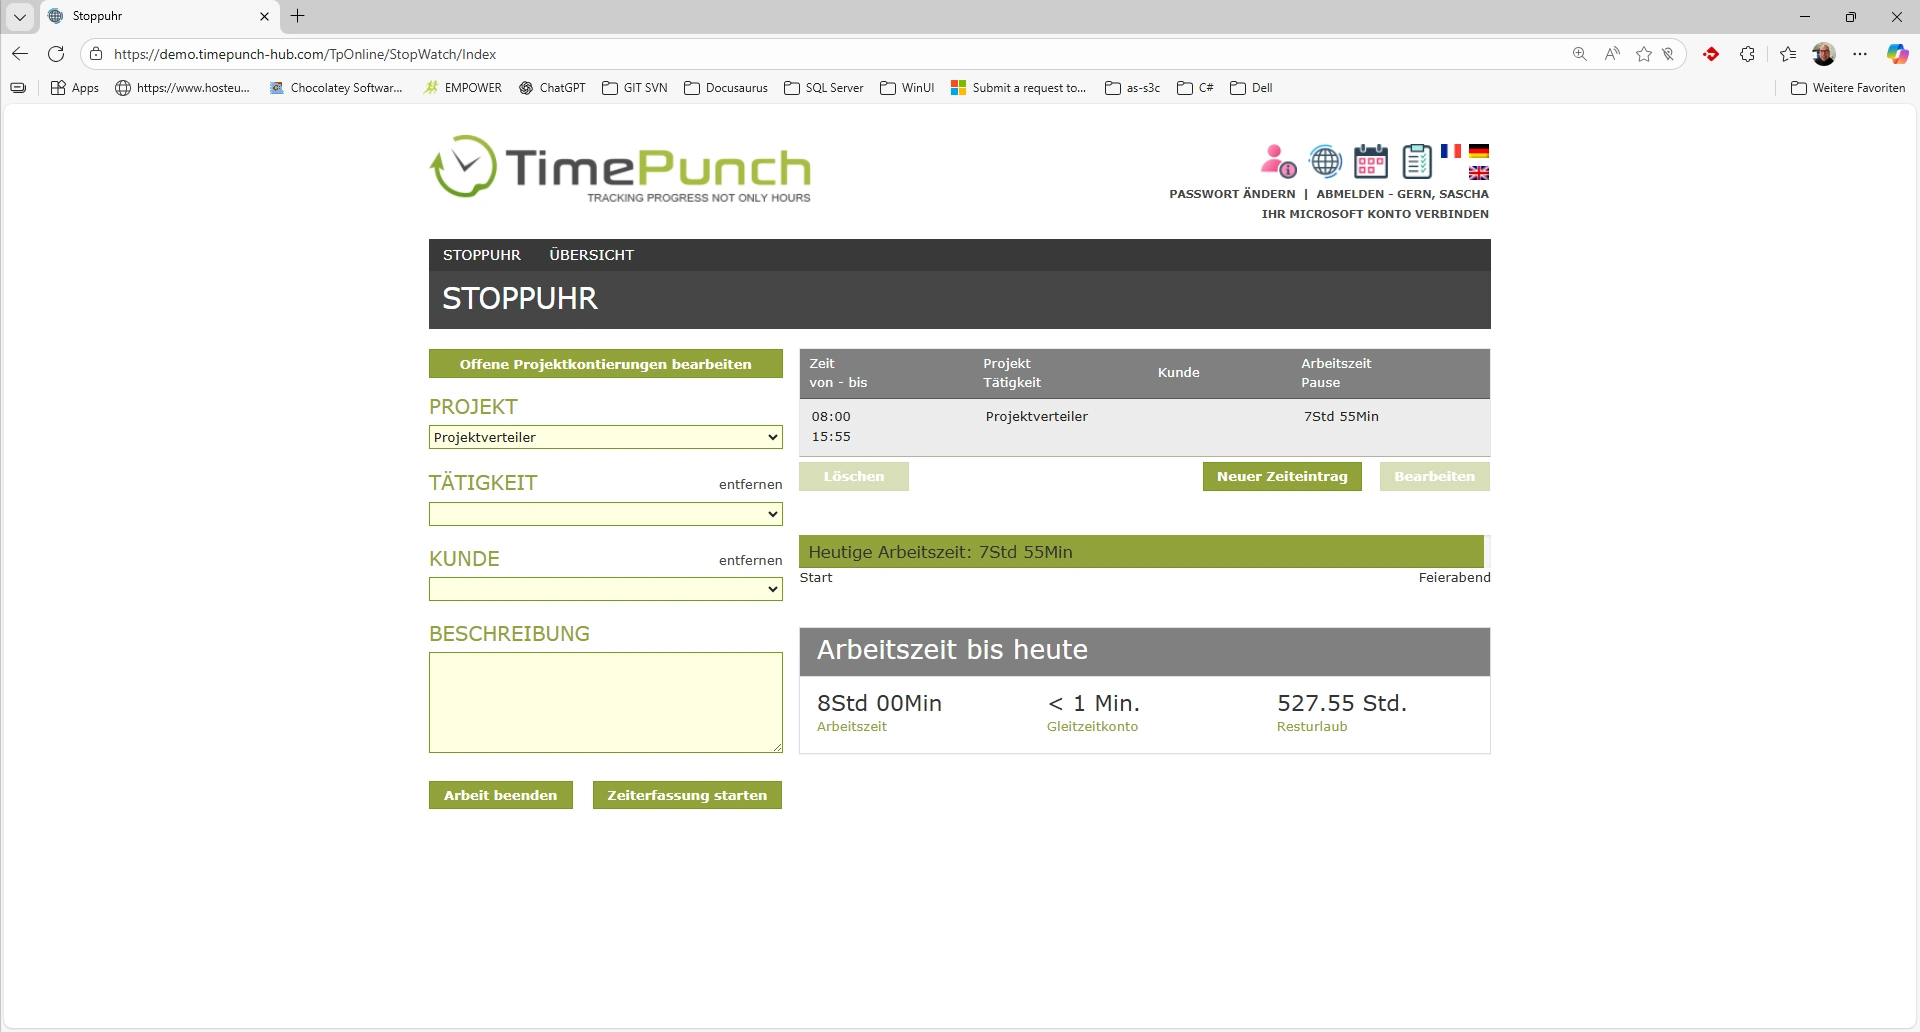Open the globe icon in header

(1325, 161)
